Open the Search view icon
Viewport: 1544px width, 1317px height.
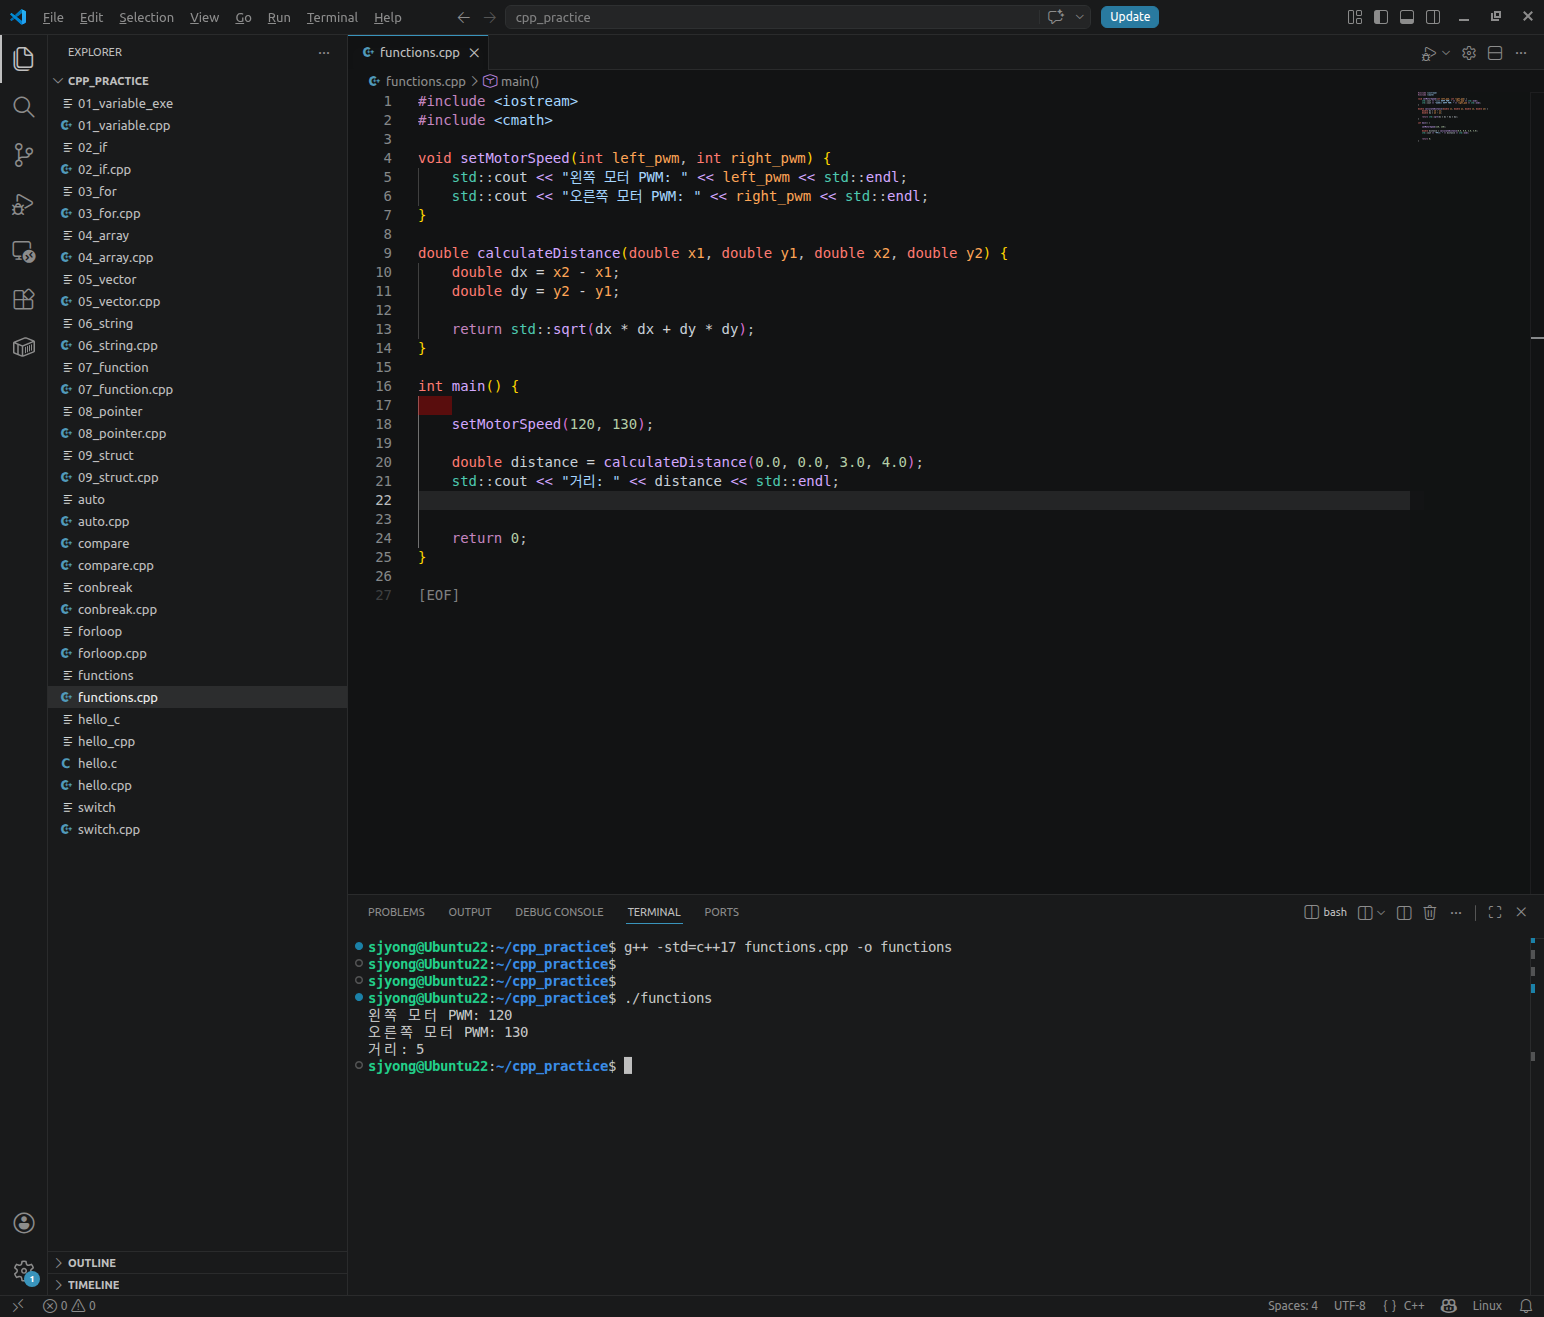24,107
